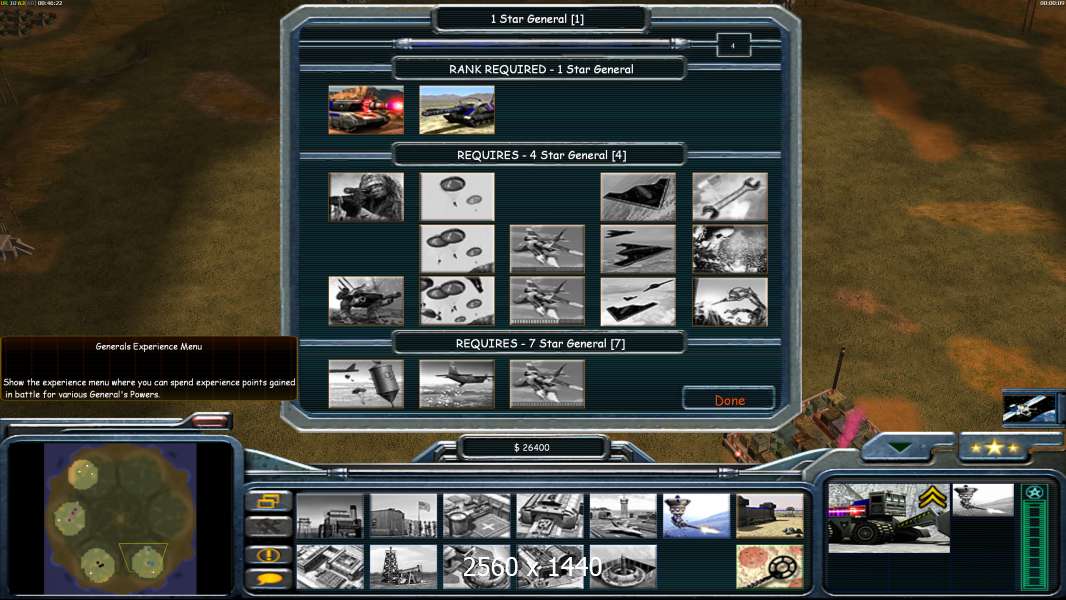Select the cargo plane drop power under 7 Star
This screenshot has height=600, width=1066.
(457, 384)
